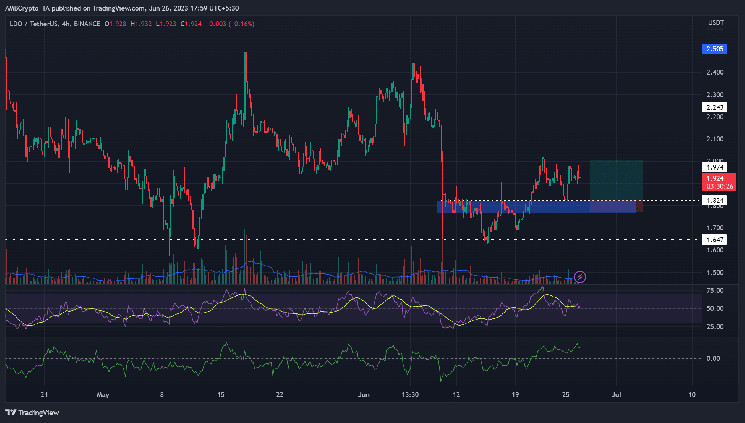The image size is (745, 423).
Task: Click the 13:30 time axis label
Action: [x=411, y=394]
